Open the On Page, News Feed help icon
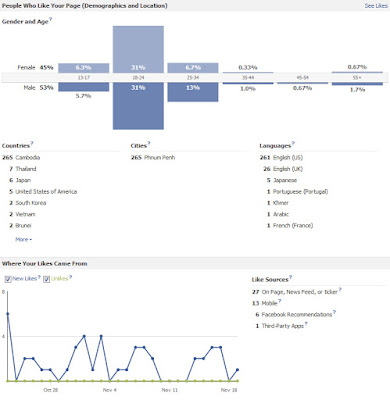Image resolution: width=390 pixels, height=400 pixels. [340, 290]
